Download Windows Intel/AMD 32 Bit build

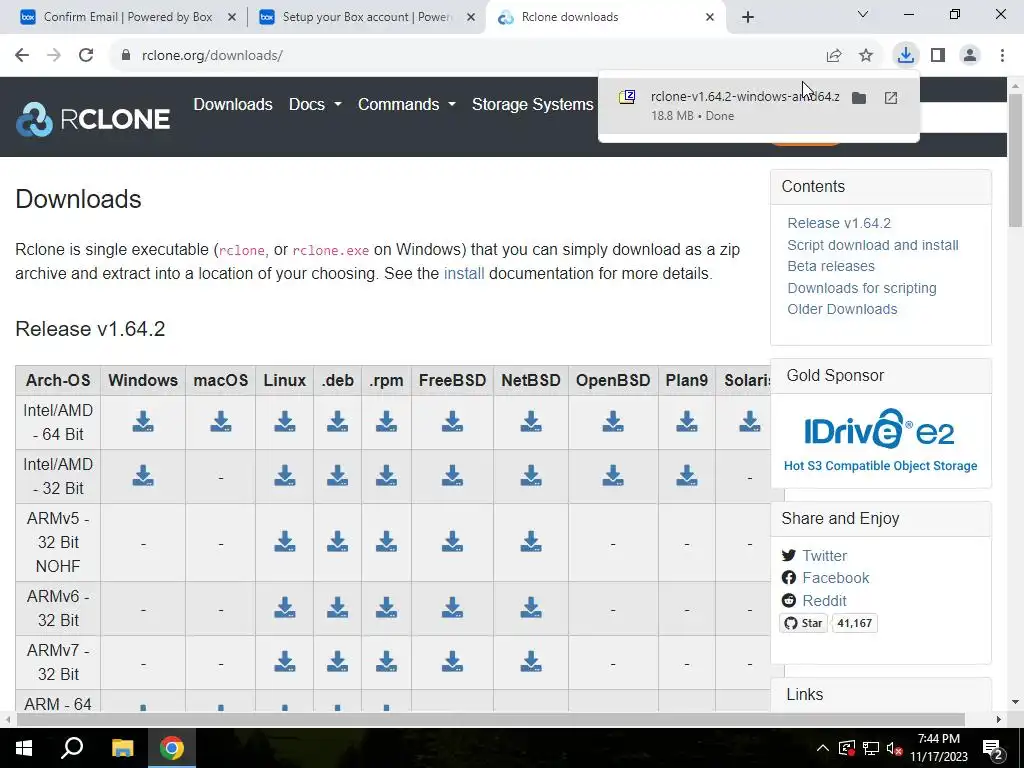point(143,476)
